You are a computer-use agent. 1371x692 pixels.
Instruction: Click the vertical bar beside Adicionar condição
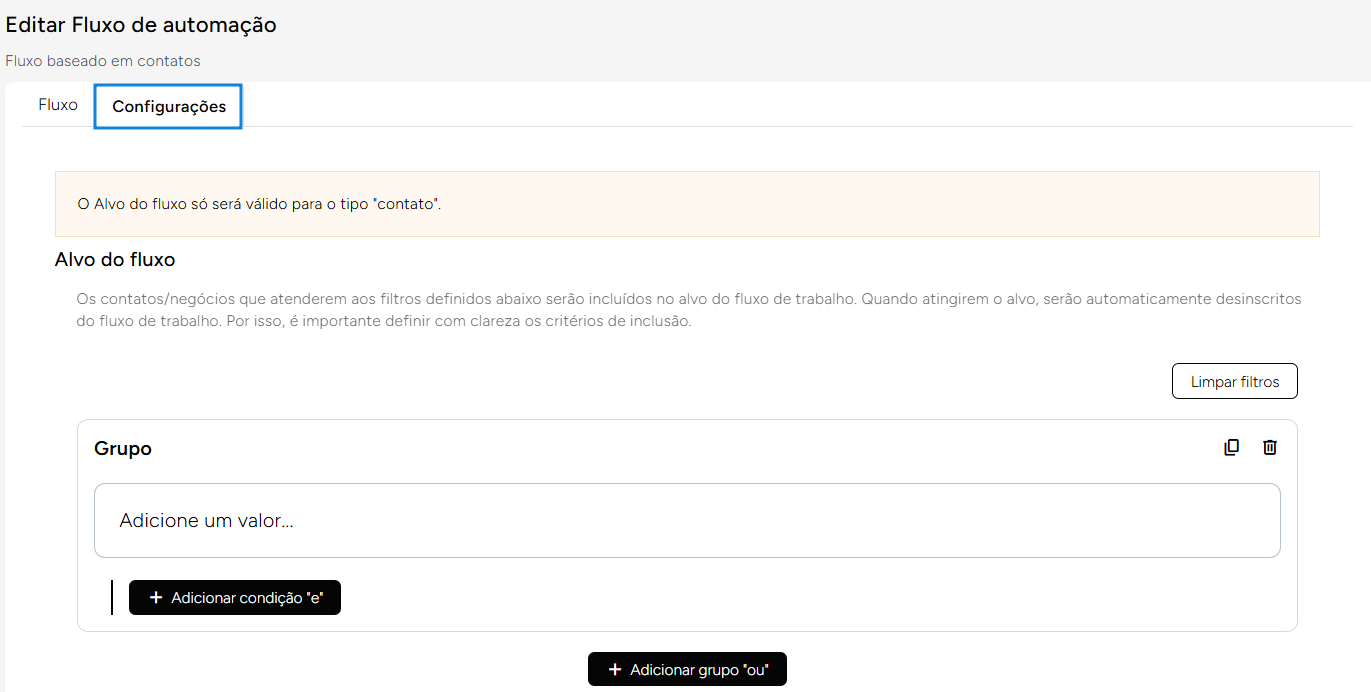click(112, 598)
